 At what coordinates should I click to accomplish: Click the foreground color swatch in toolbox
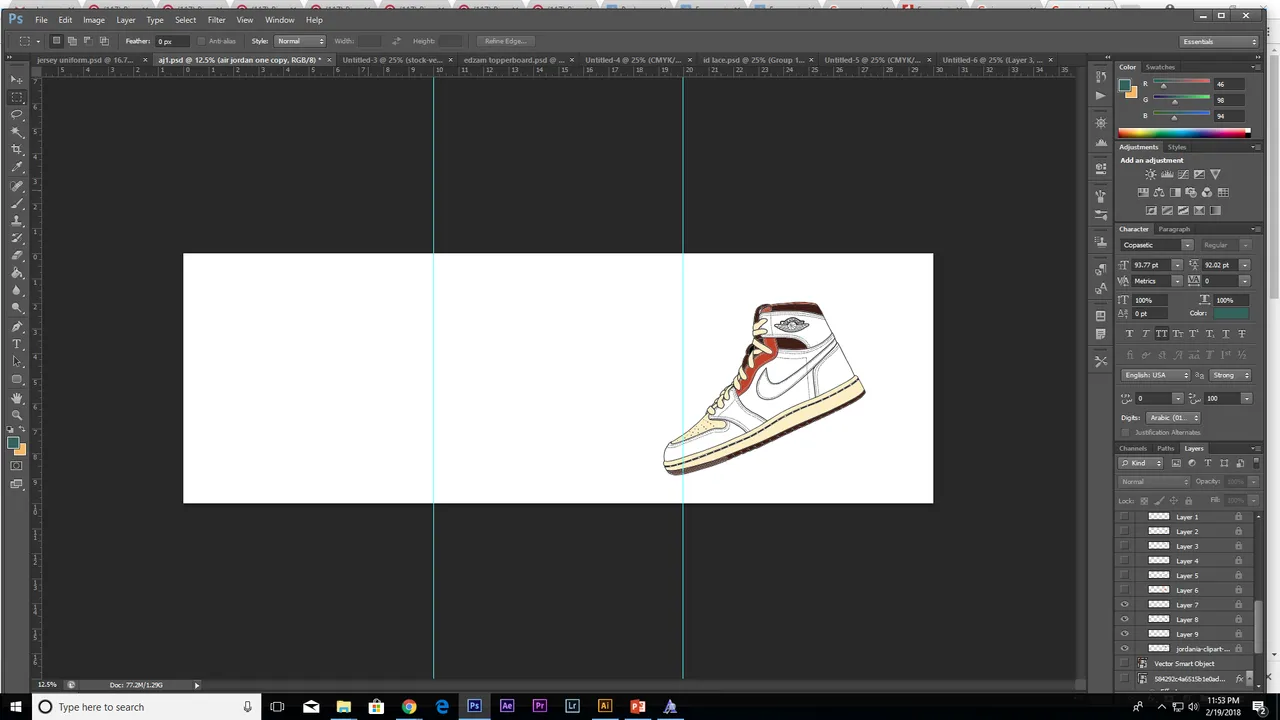click(x=13, y=443)
